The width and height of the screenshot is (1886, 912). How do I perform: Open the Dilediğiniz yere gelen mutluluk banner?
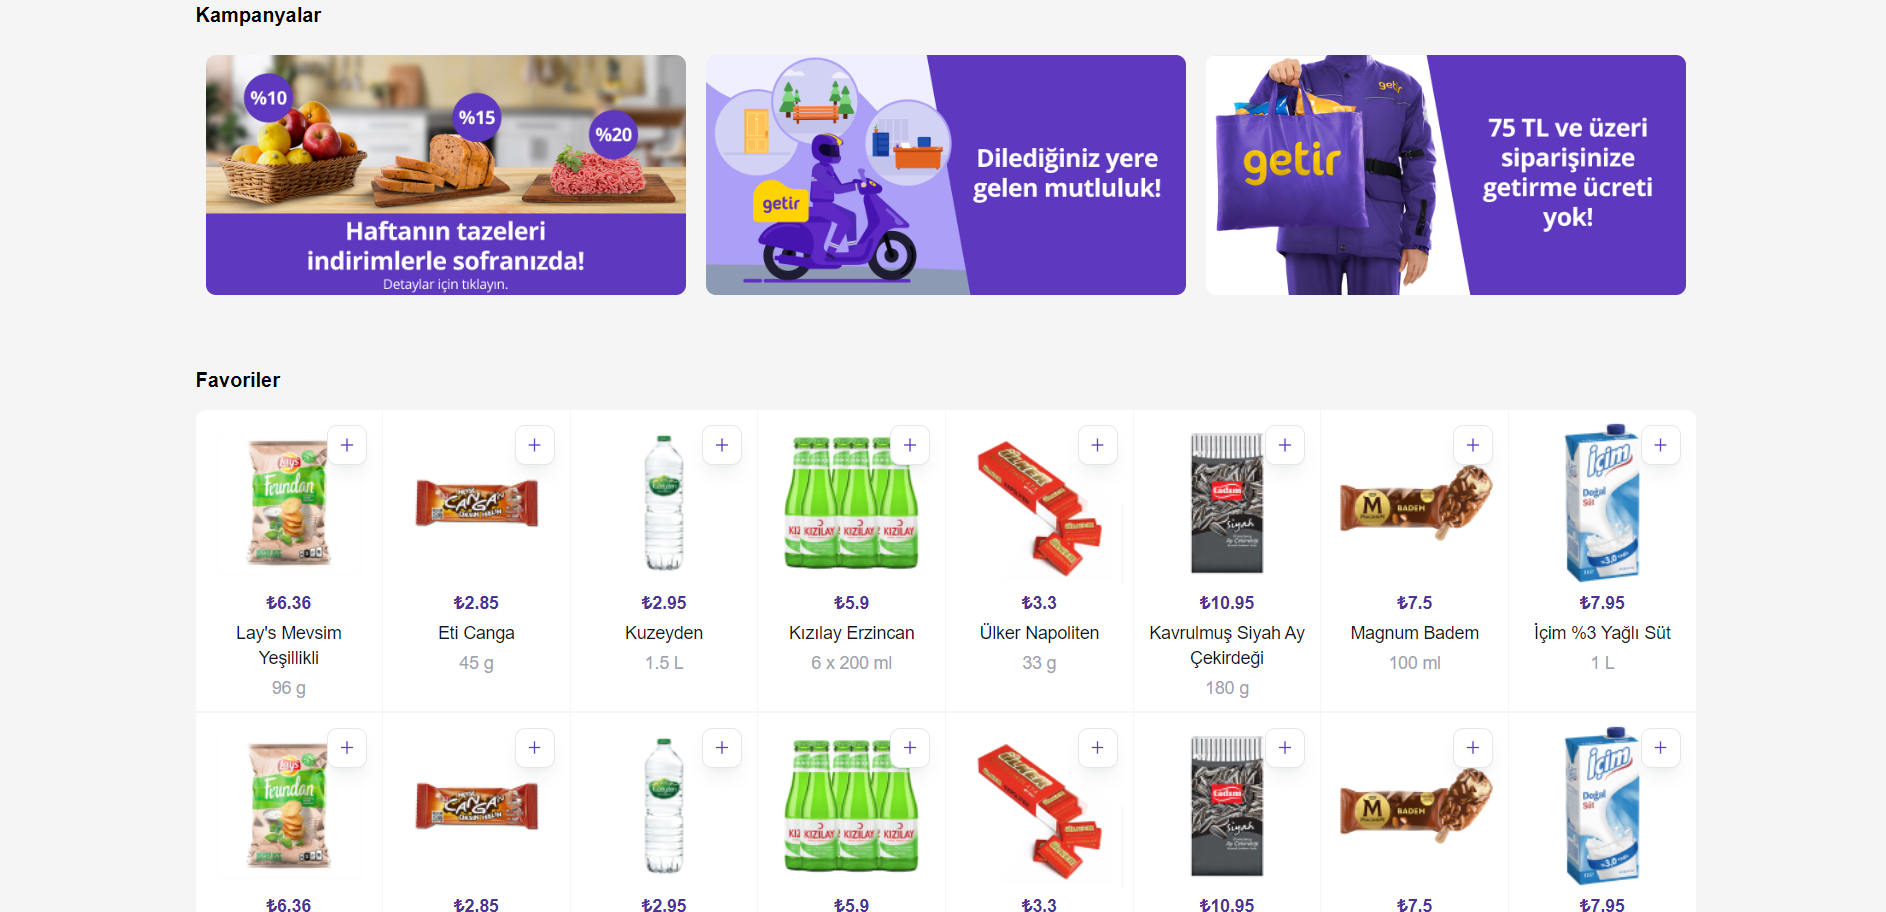click(x=946, y=175)
